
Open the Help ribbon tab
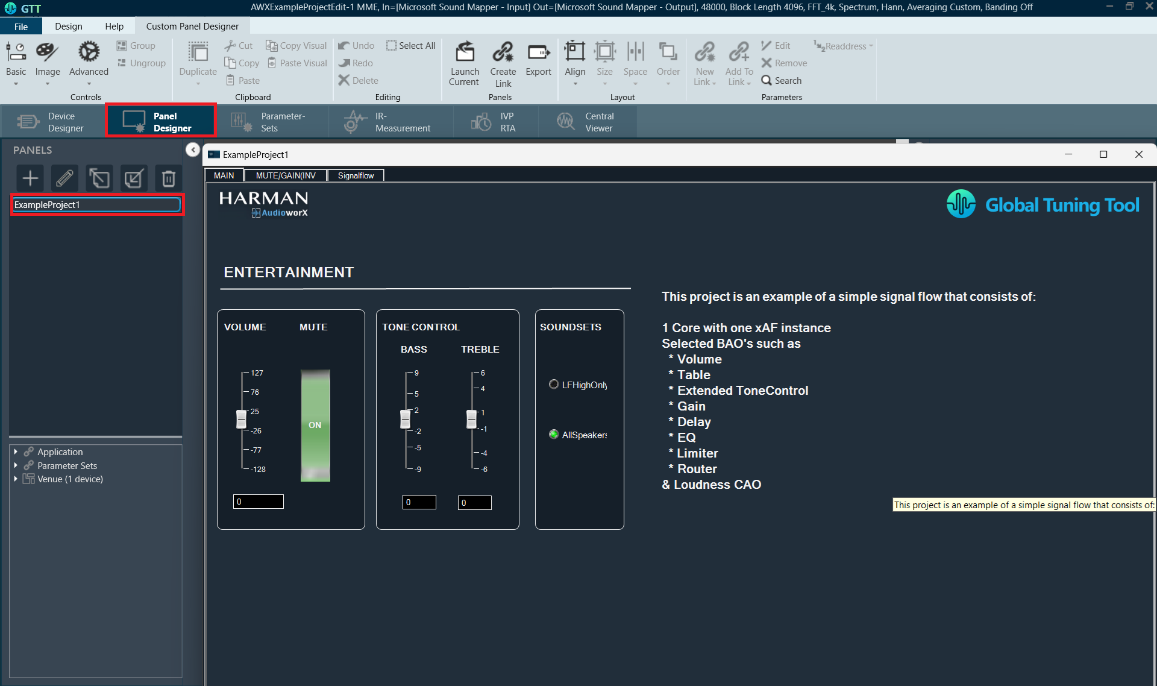(114, 27)
